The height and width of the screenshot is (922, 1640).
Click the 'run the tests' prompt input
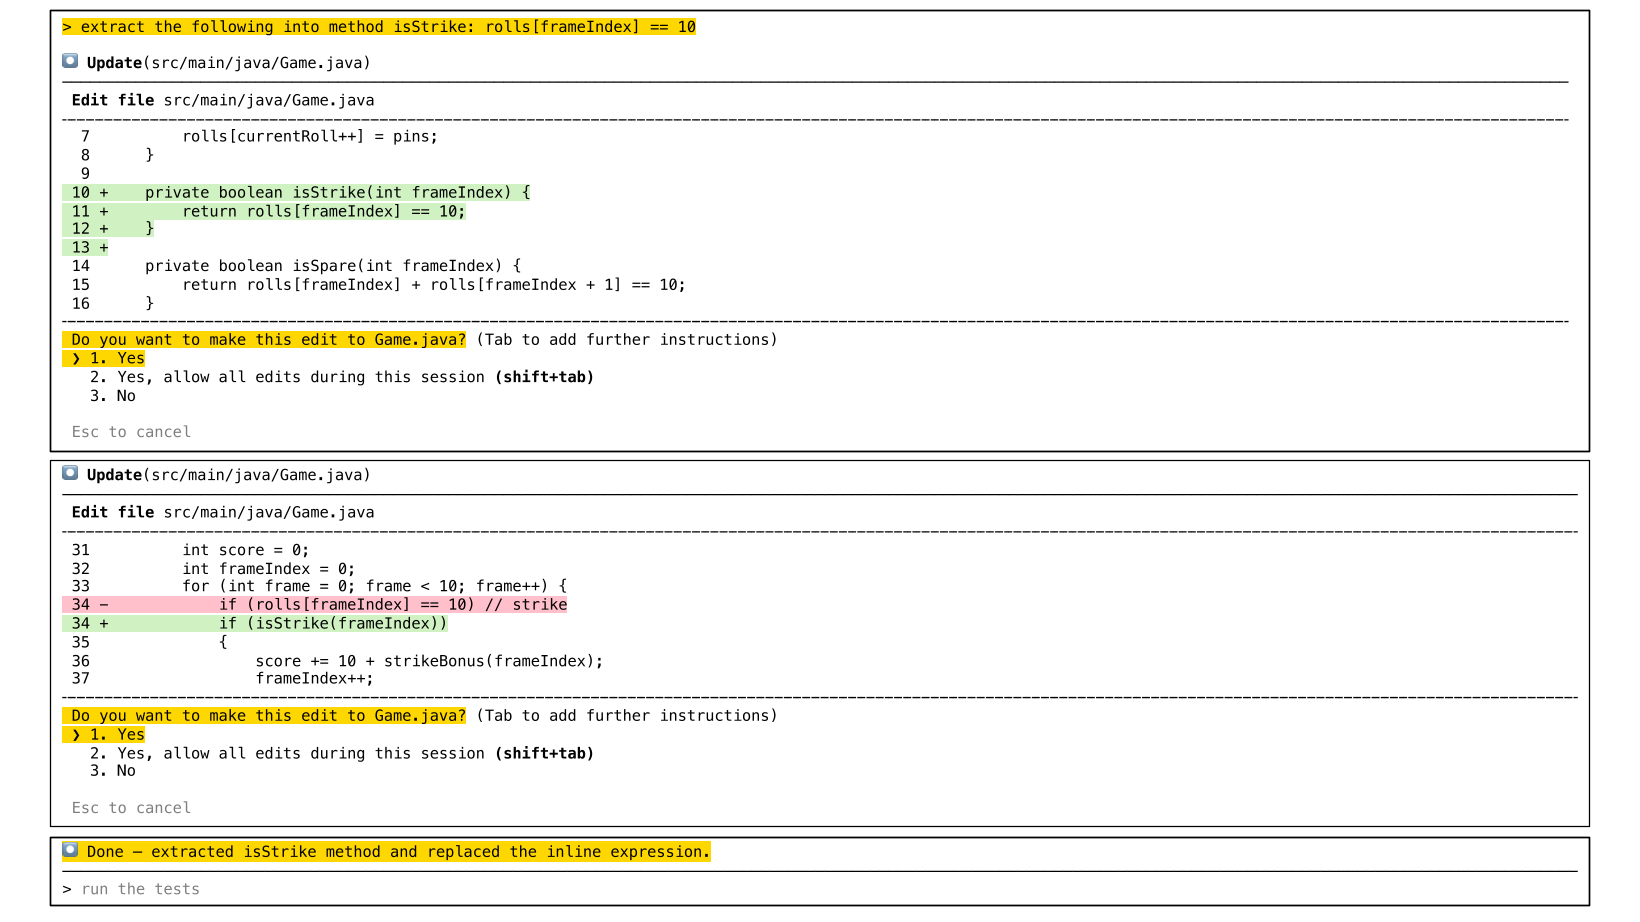[x=140, y=890]
